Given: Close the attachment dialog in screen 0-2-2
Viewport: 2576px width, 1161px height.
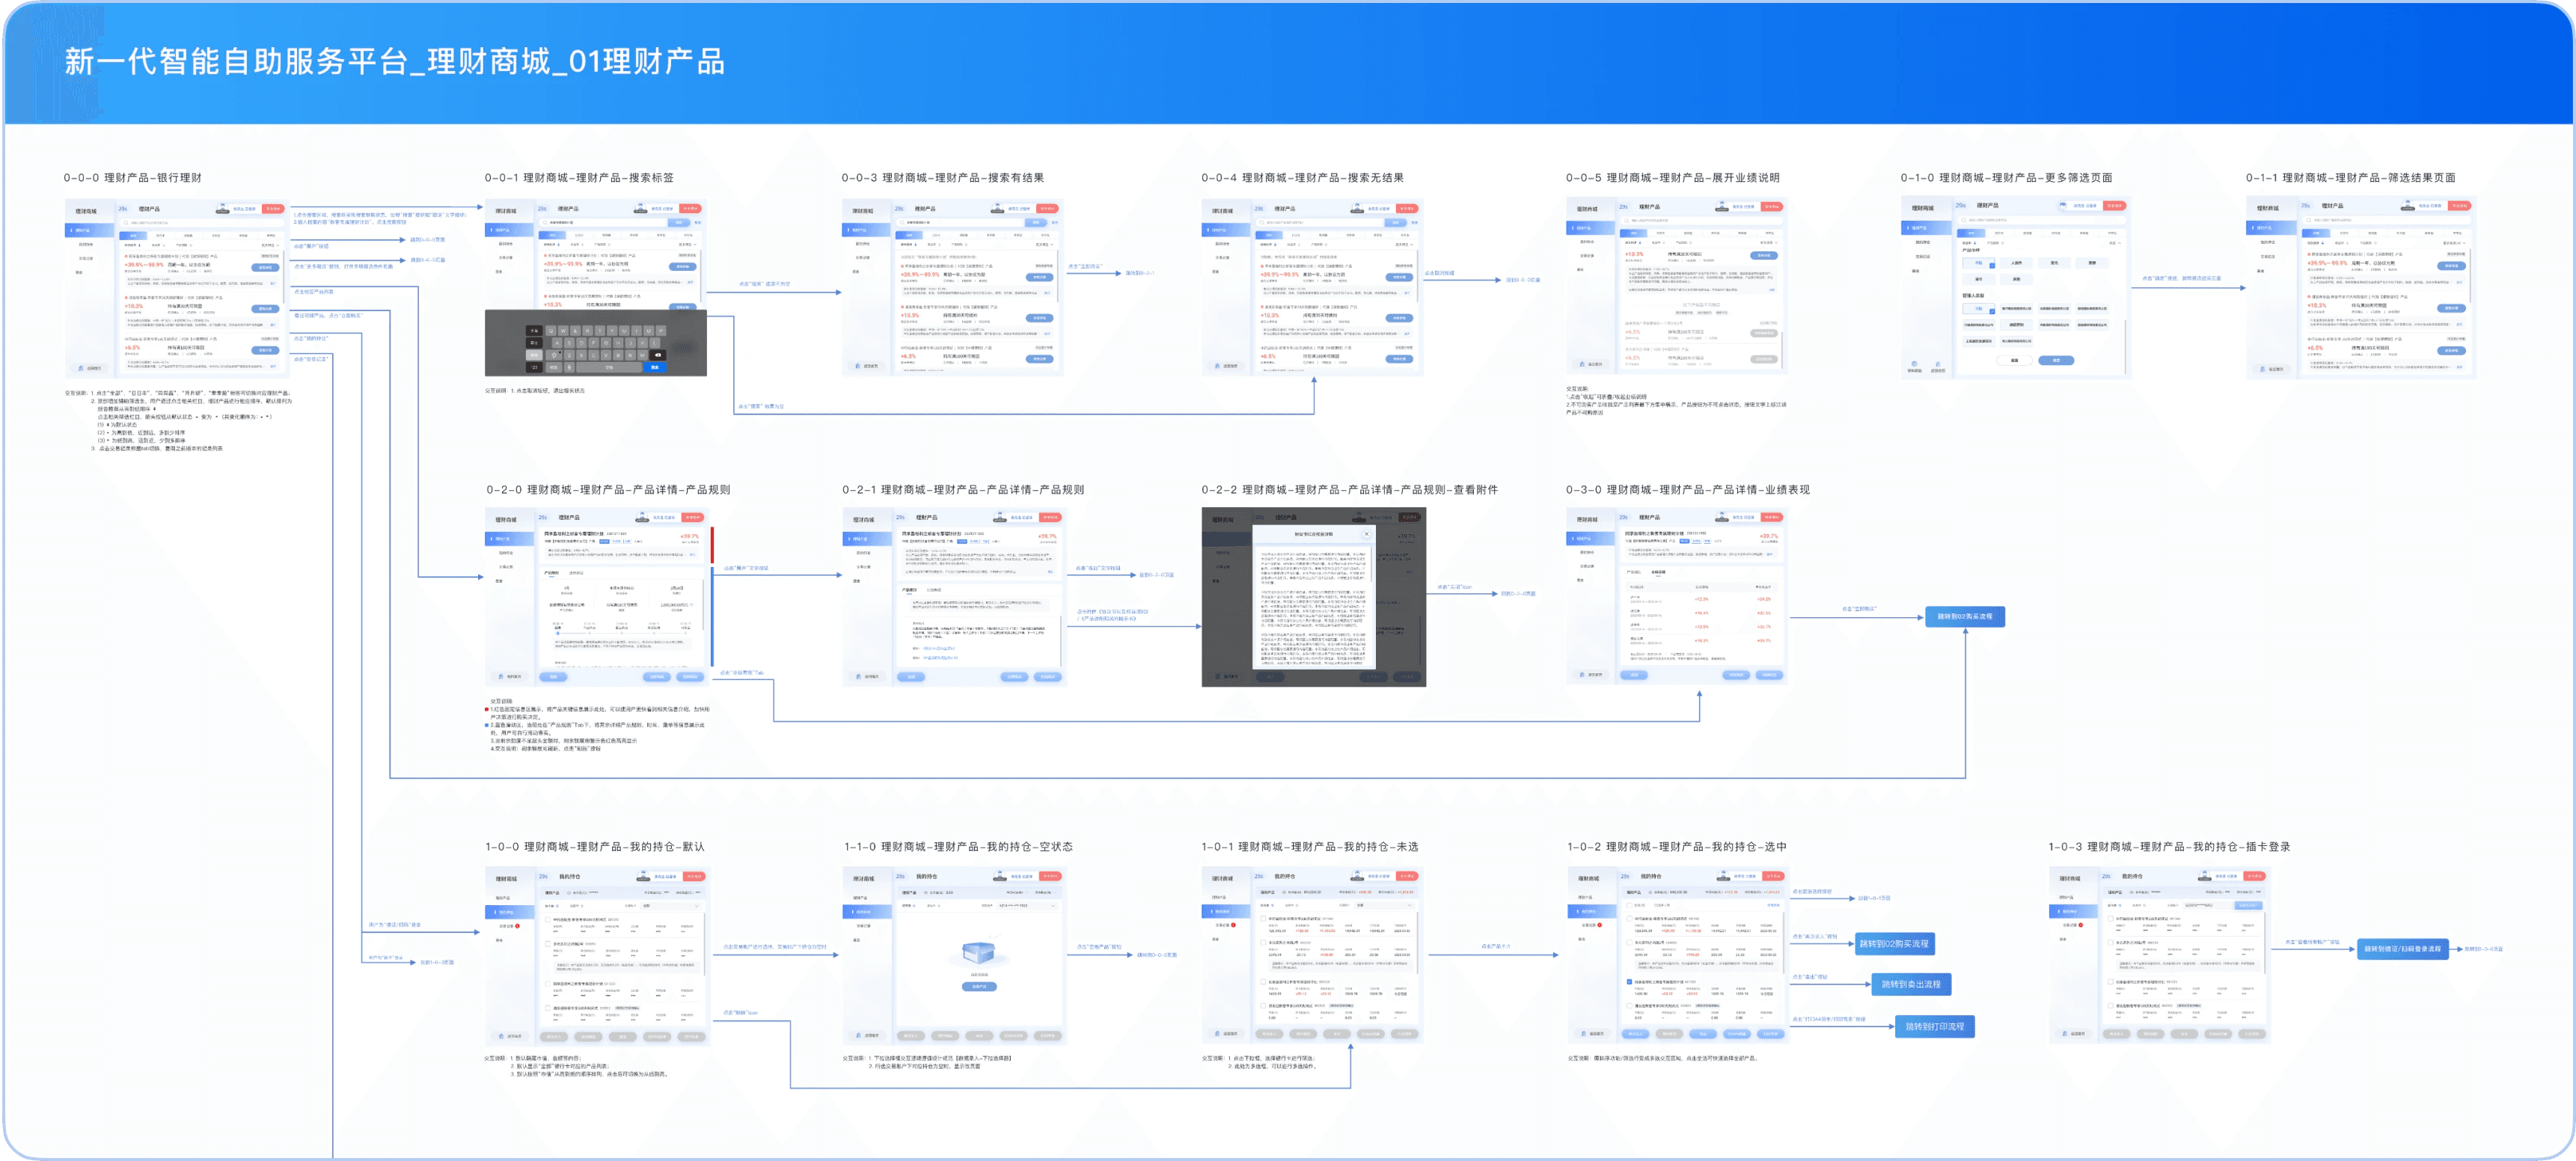Looking at the screenshot, I should tap(1367, 534).
